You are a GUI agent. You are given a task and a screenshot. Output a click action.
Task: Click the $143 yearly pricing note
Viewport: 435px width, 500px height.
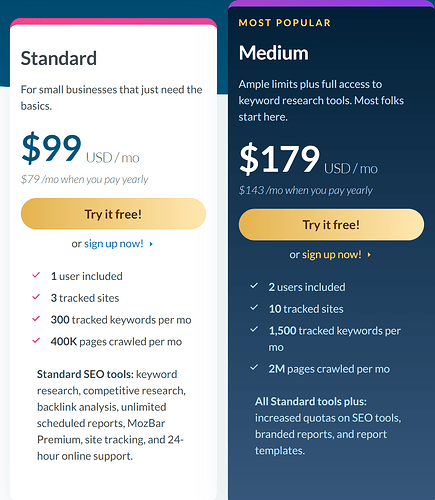coord(306,190)
